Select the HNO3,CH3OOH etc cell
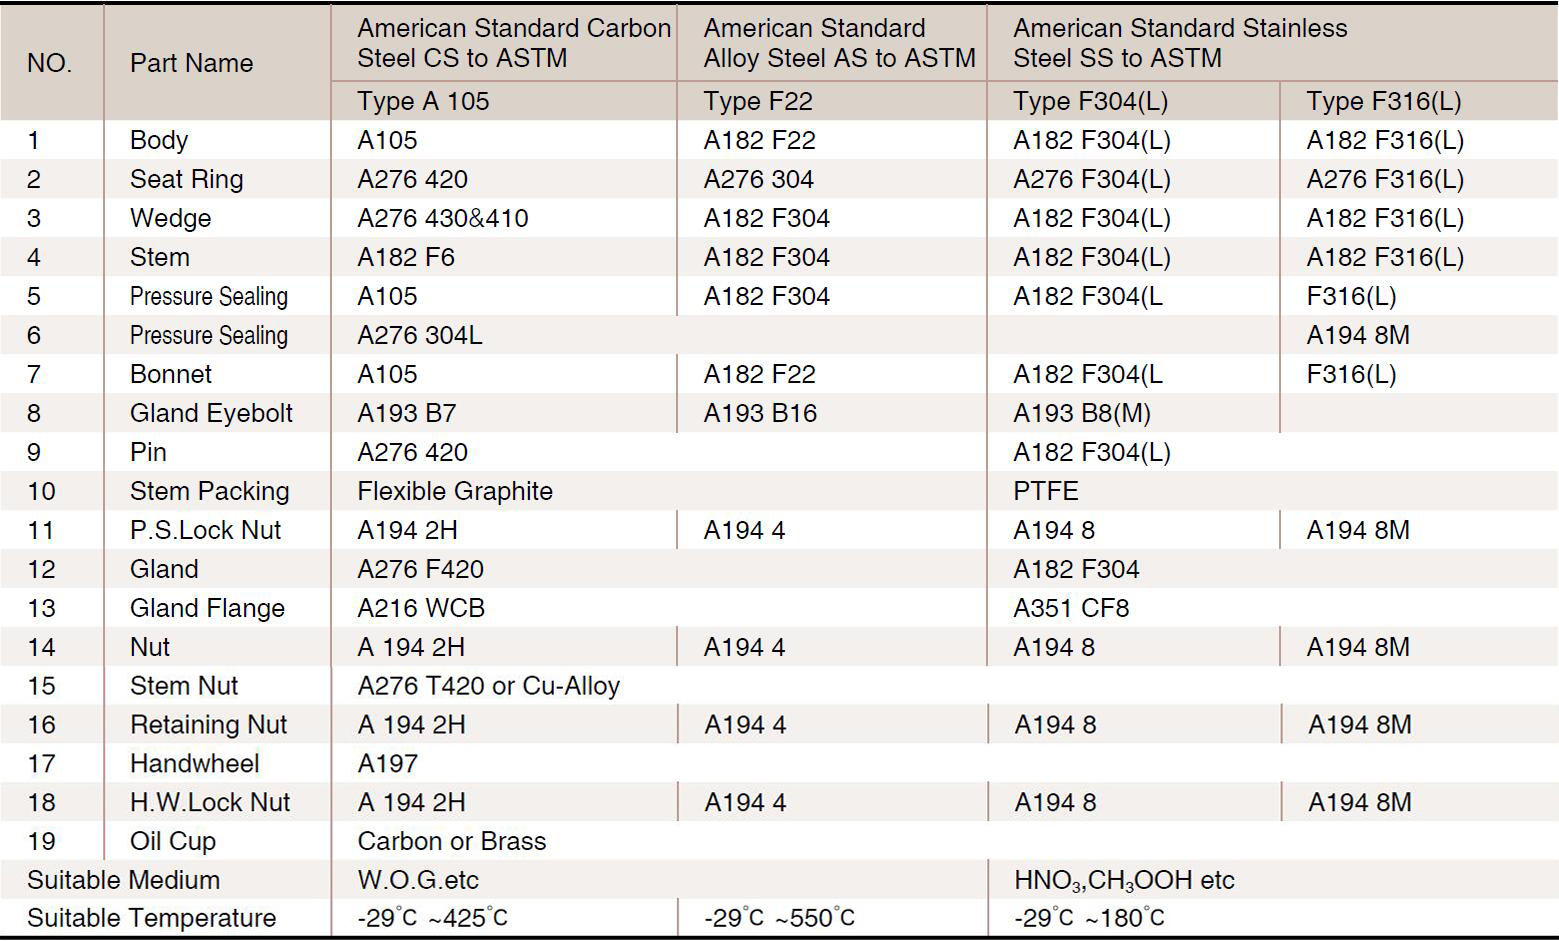Screen dimensions: 1559x941 [1123, 880]
